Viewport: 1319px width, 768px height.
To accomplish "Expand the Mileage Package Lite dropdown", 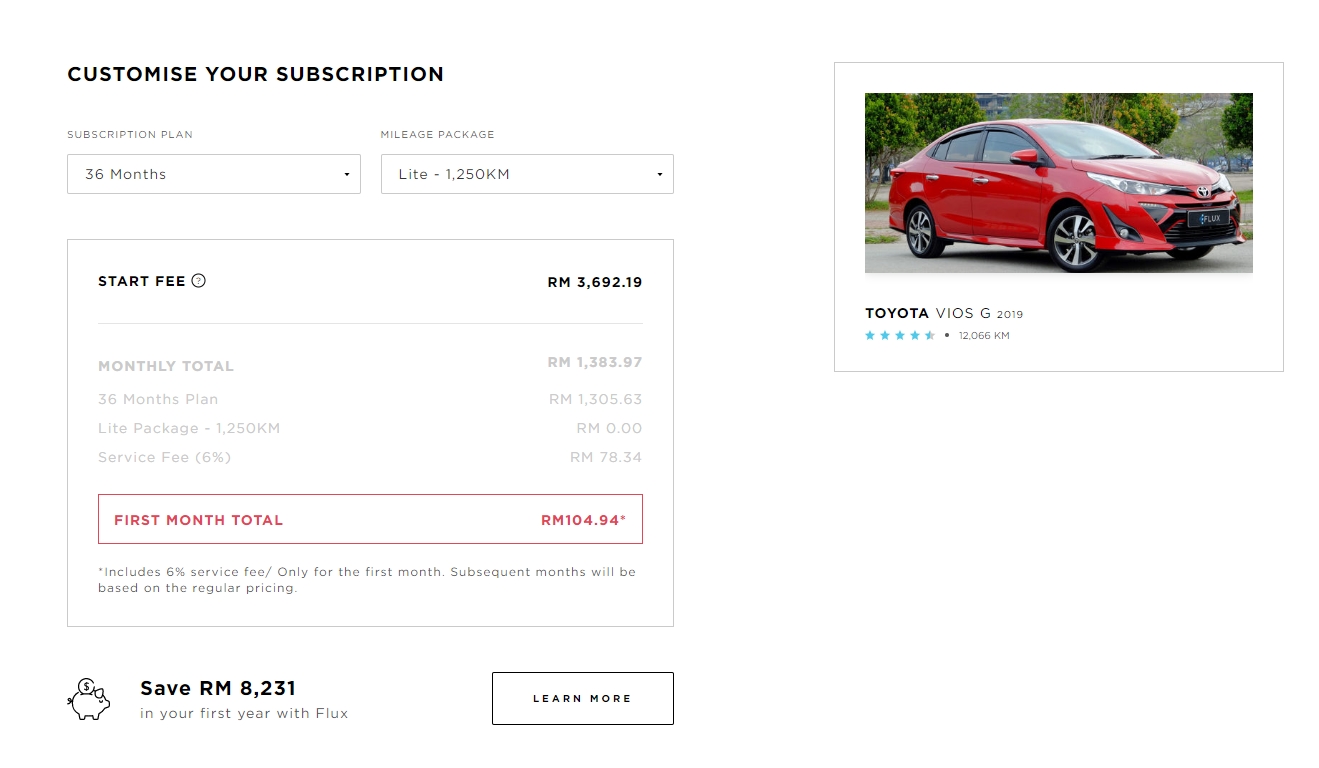I will pyautogui.click(x=526, y=174).
